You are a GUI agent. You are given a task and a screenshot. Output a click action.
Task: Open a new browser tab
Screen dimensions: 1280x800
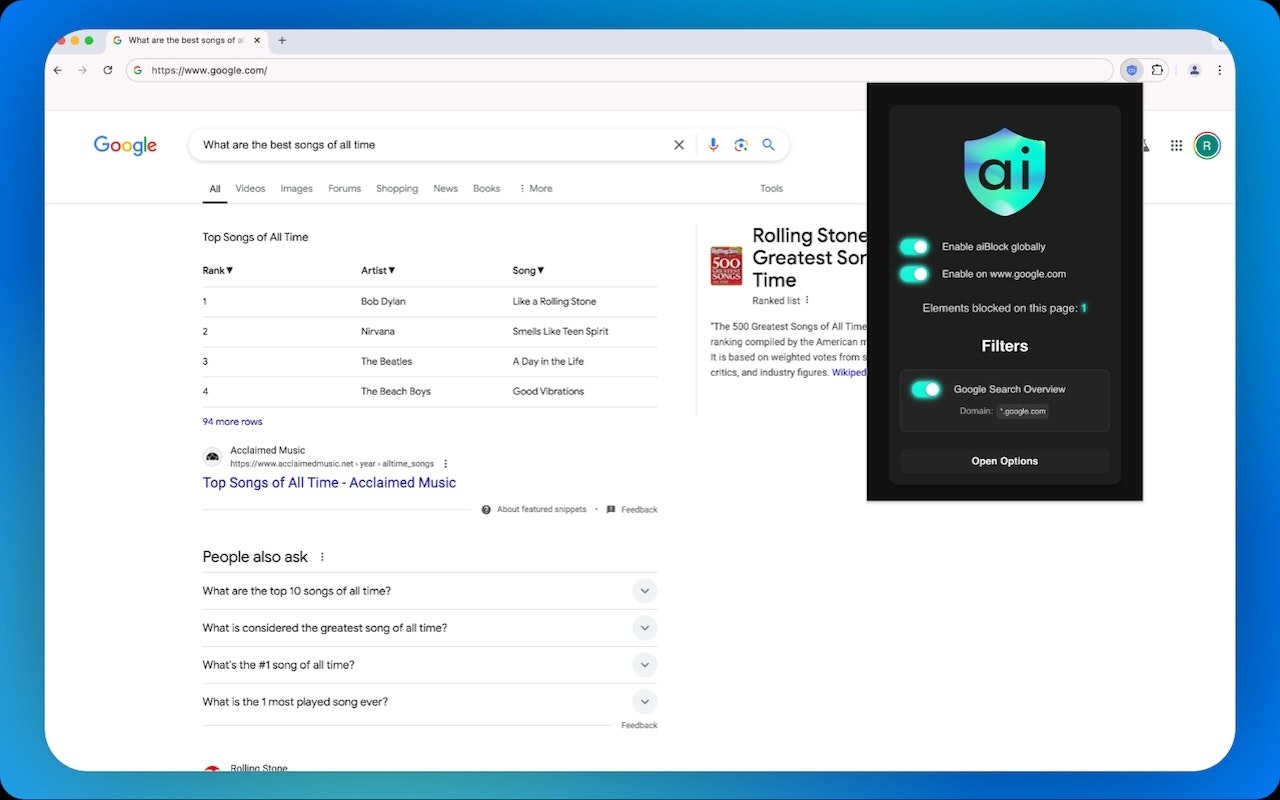pyautogui.click(x=282, y=40)
